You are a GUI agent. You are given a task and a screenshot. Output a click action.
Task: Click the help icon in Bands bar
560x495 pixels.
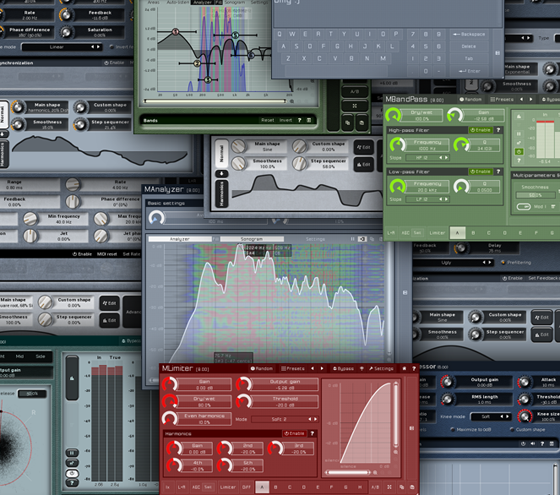click(x=300, y=120)
